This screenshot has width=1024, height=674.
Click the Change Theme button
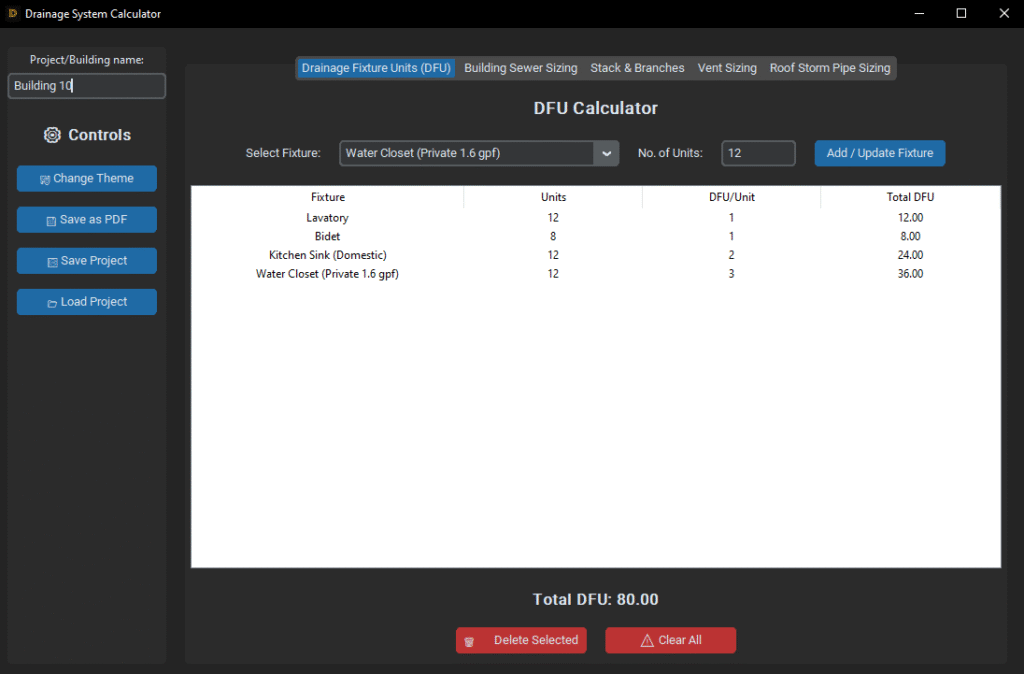(87, 178)
